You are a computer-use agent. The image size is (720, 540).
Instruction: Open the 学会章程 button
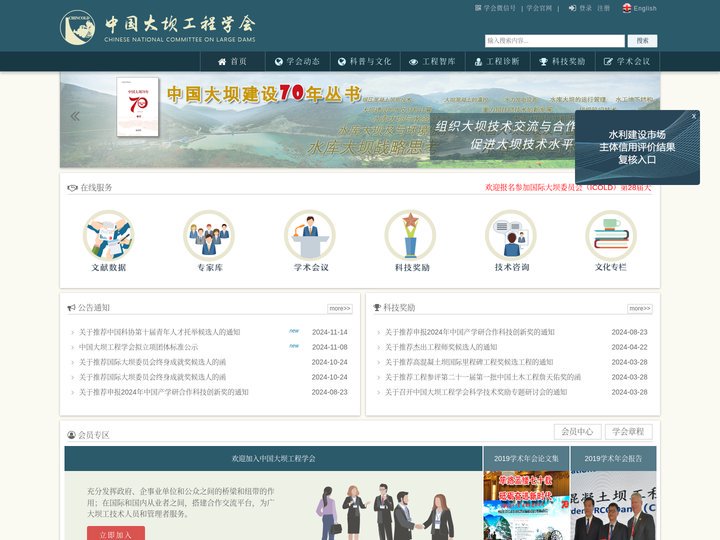628,432
